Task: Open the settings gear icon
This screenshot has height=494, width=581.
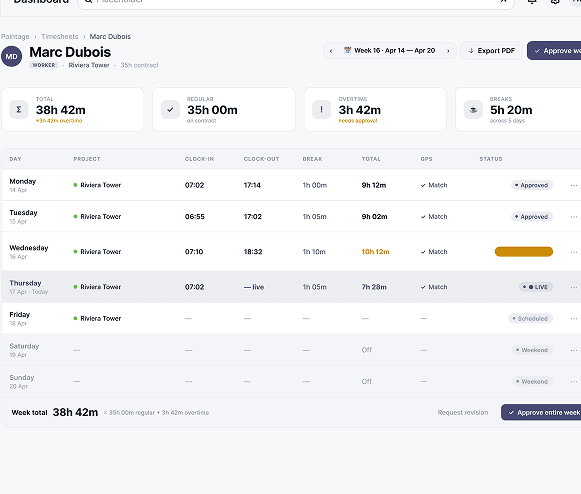Action: [555, 1]
